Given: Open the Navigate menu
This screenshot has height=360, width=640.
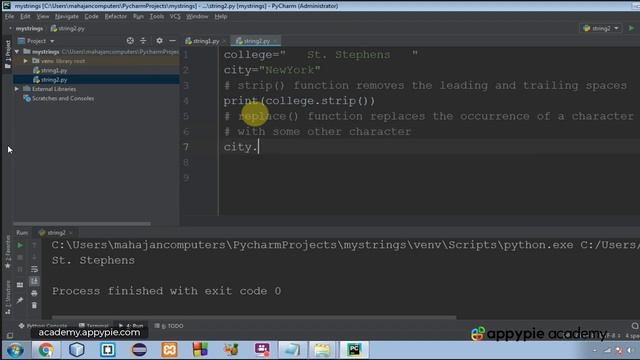Looking at the screenshot, I should point(67,16).
